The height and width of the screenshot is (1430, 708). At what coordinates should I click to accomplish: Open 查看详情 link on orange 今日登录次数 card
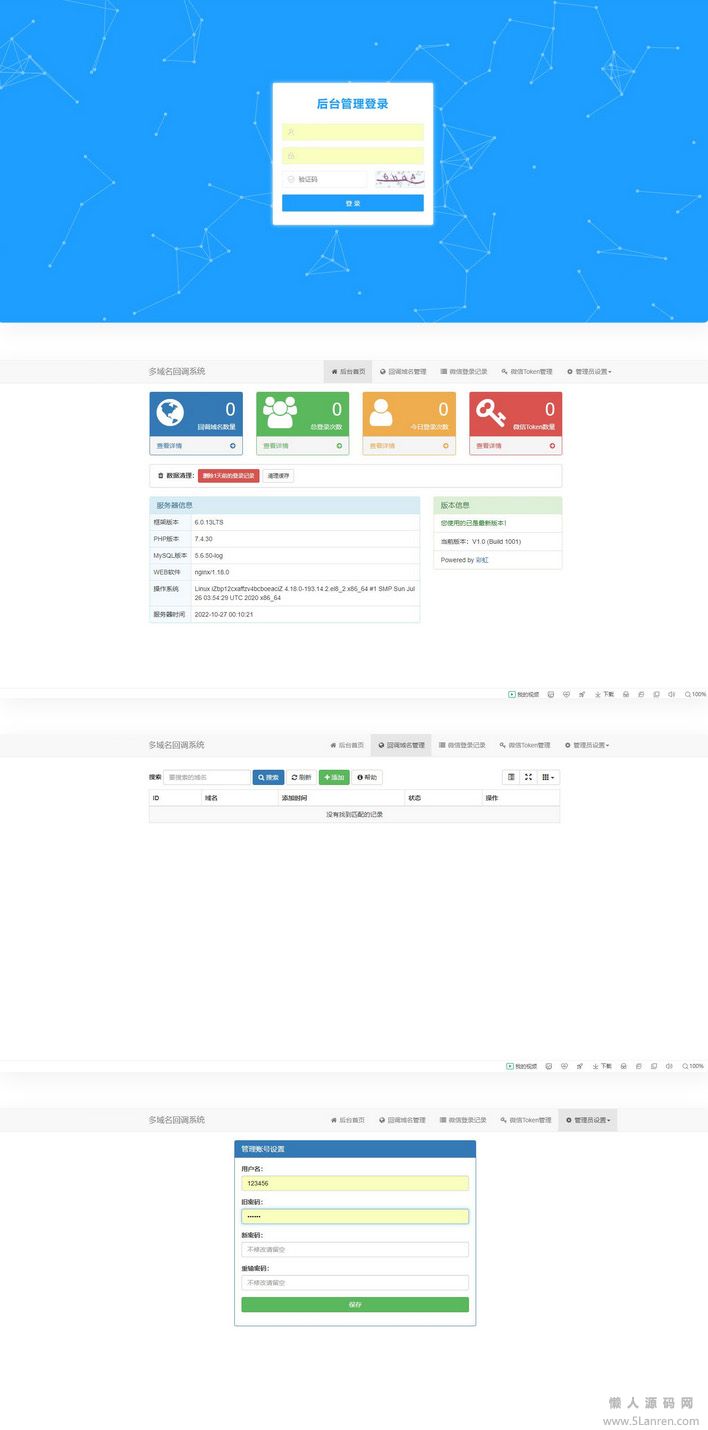click(x=382, y=446)
